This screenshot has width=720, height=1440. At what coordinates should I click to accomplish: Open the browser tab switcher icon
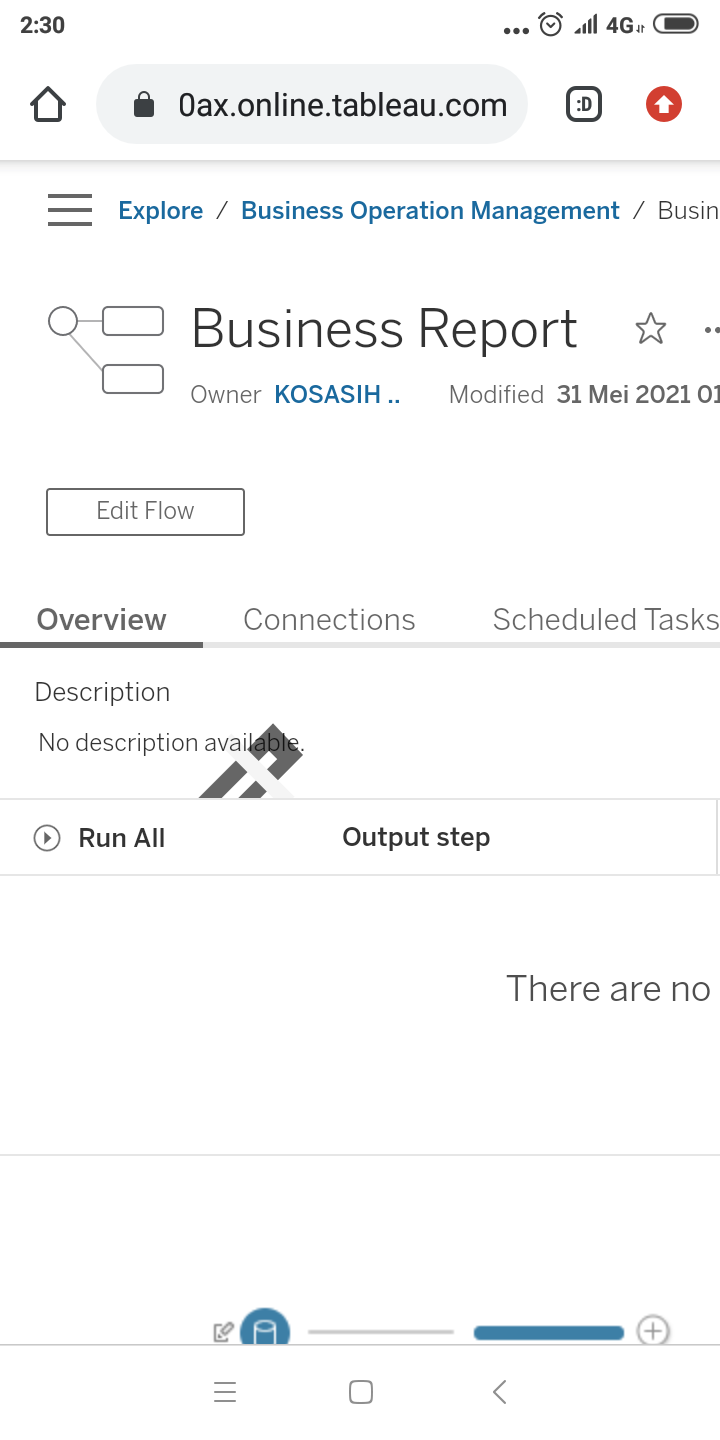click(x=583, y=103)
